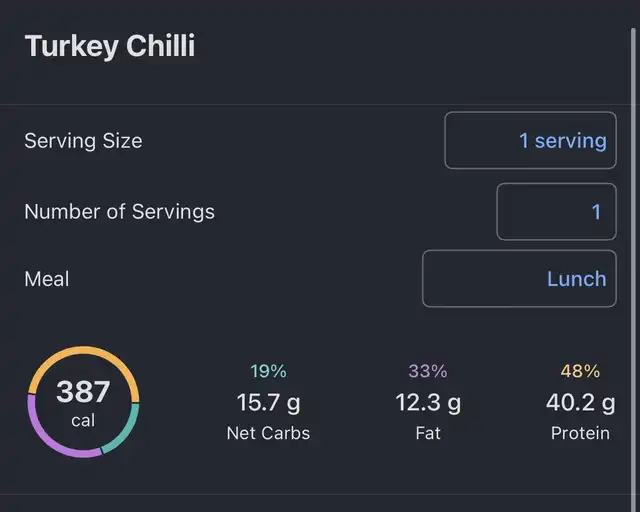Click the 40.2 g protein value
Viewport: 640px width, 512px height.
pyautogui.click(x=580, y=403)
